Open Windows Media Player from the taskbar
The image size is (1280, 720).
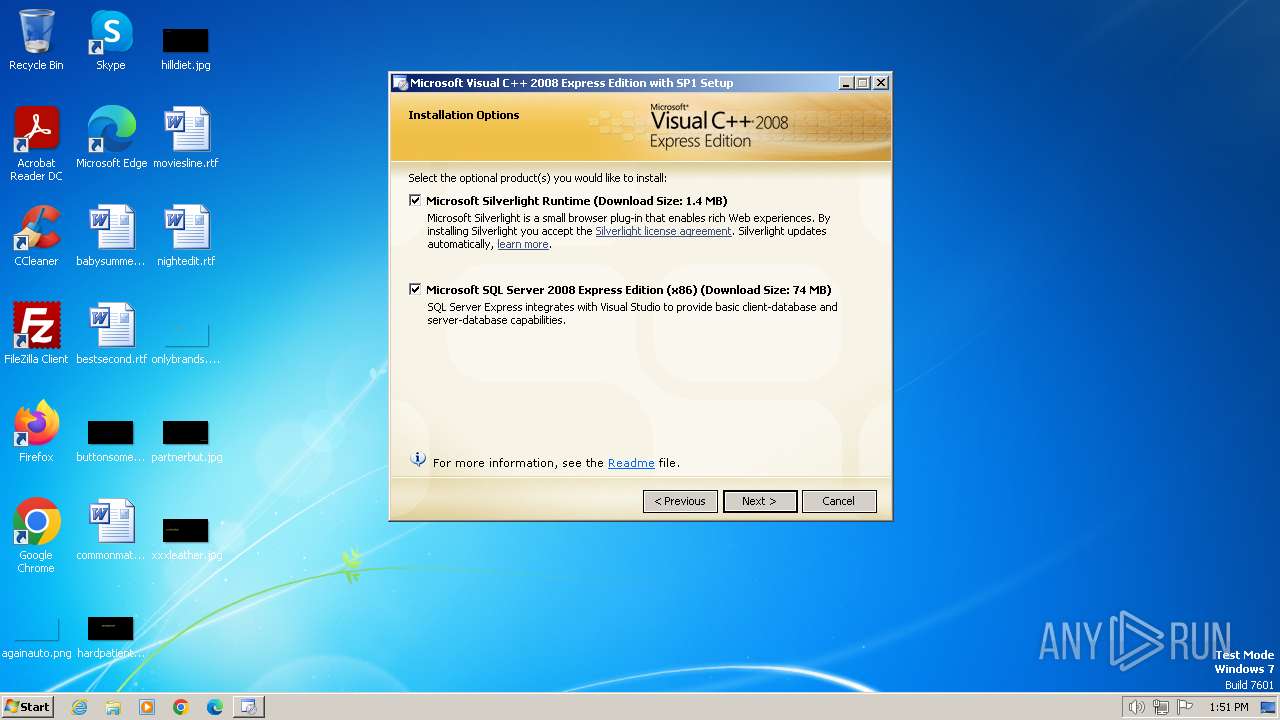pyautogui.click(x=147, y=707)
